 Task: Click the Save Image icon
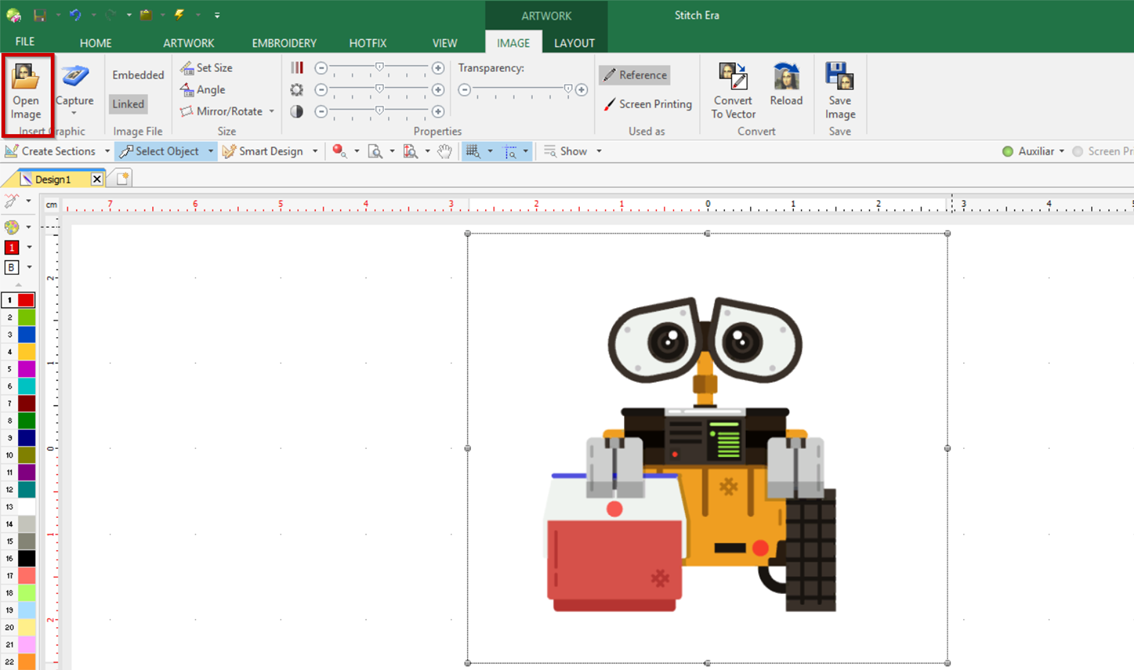click(x=840, y=76)
